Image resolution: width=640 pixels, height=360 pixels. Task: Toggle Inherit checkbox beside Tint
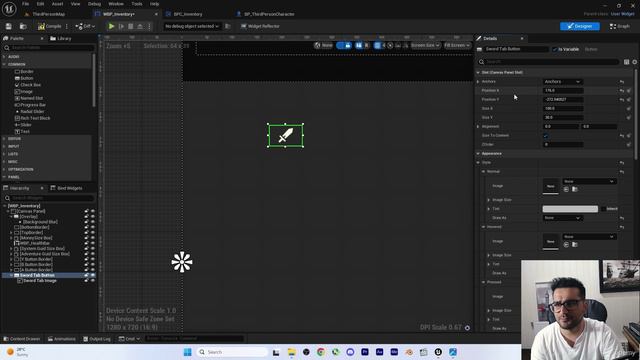[x=603, y=209]
